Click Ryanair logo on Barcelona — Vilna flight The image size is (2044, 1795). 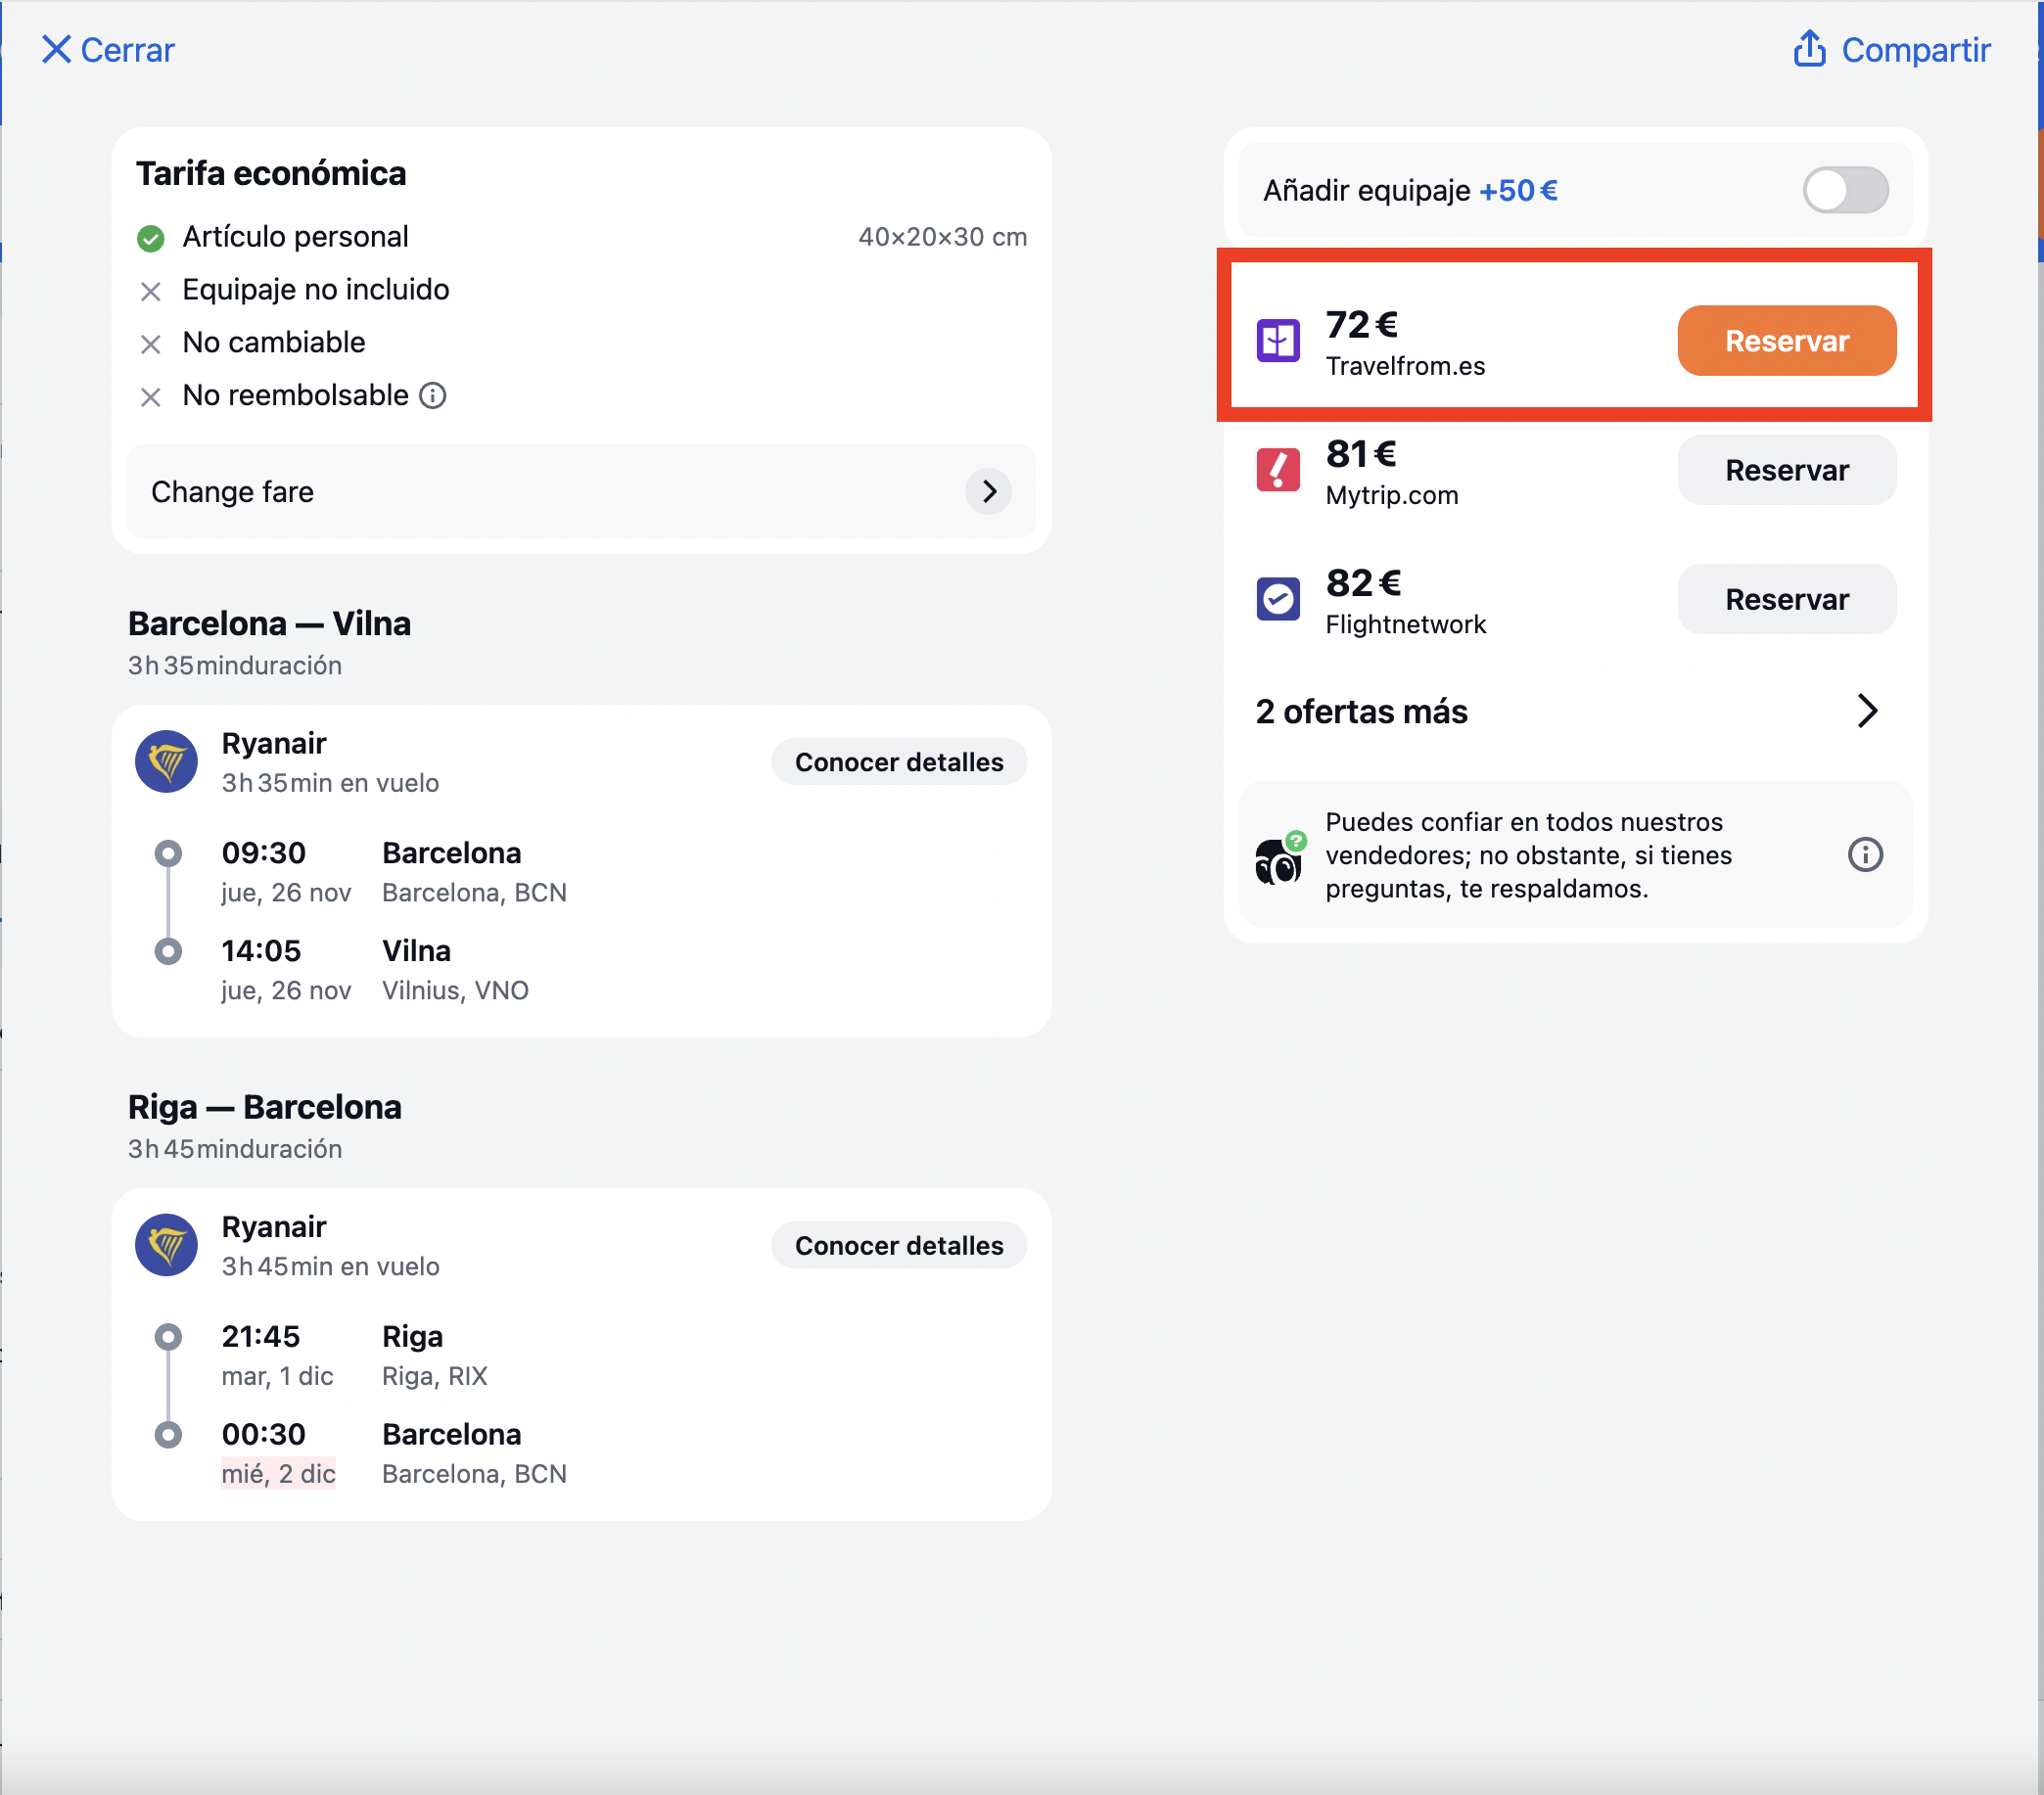point(166,762)
